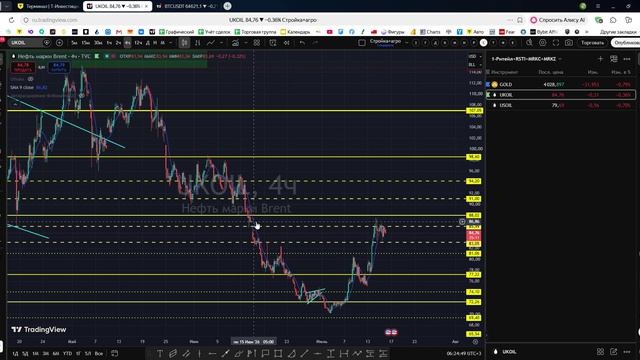Screen dimensions: 640x360
Task: Select the callout drawing tool
Action: point(265,353)
